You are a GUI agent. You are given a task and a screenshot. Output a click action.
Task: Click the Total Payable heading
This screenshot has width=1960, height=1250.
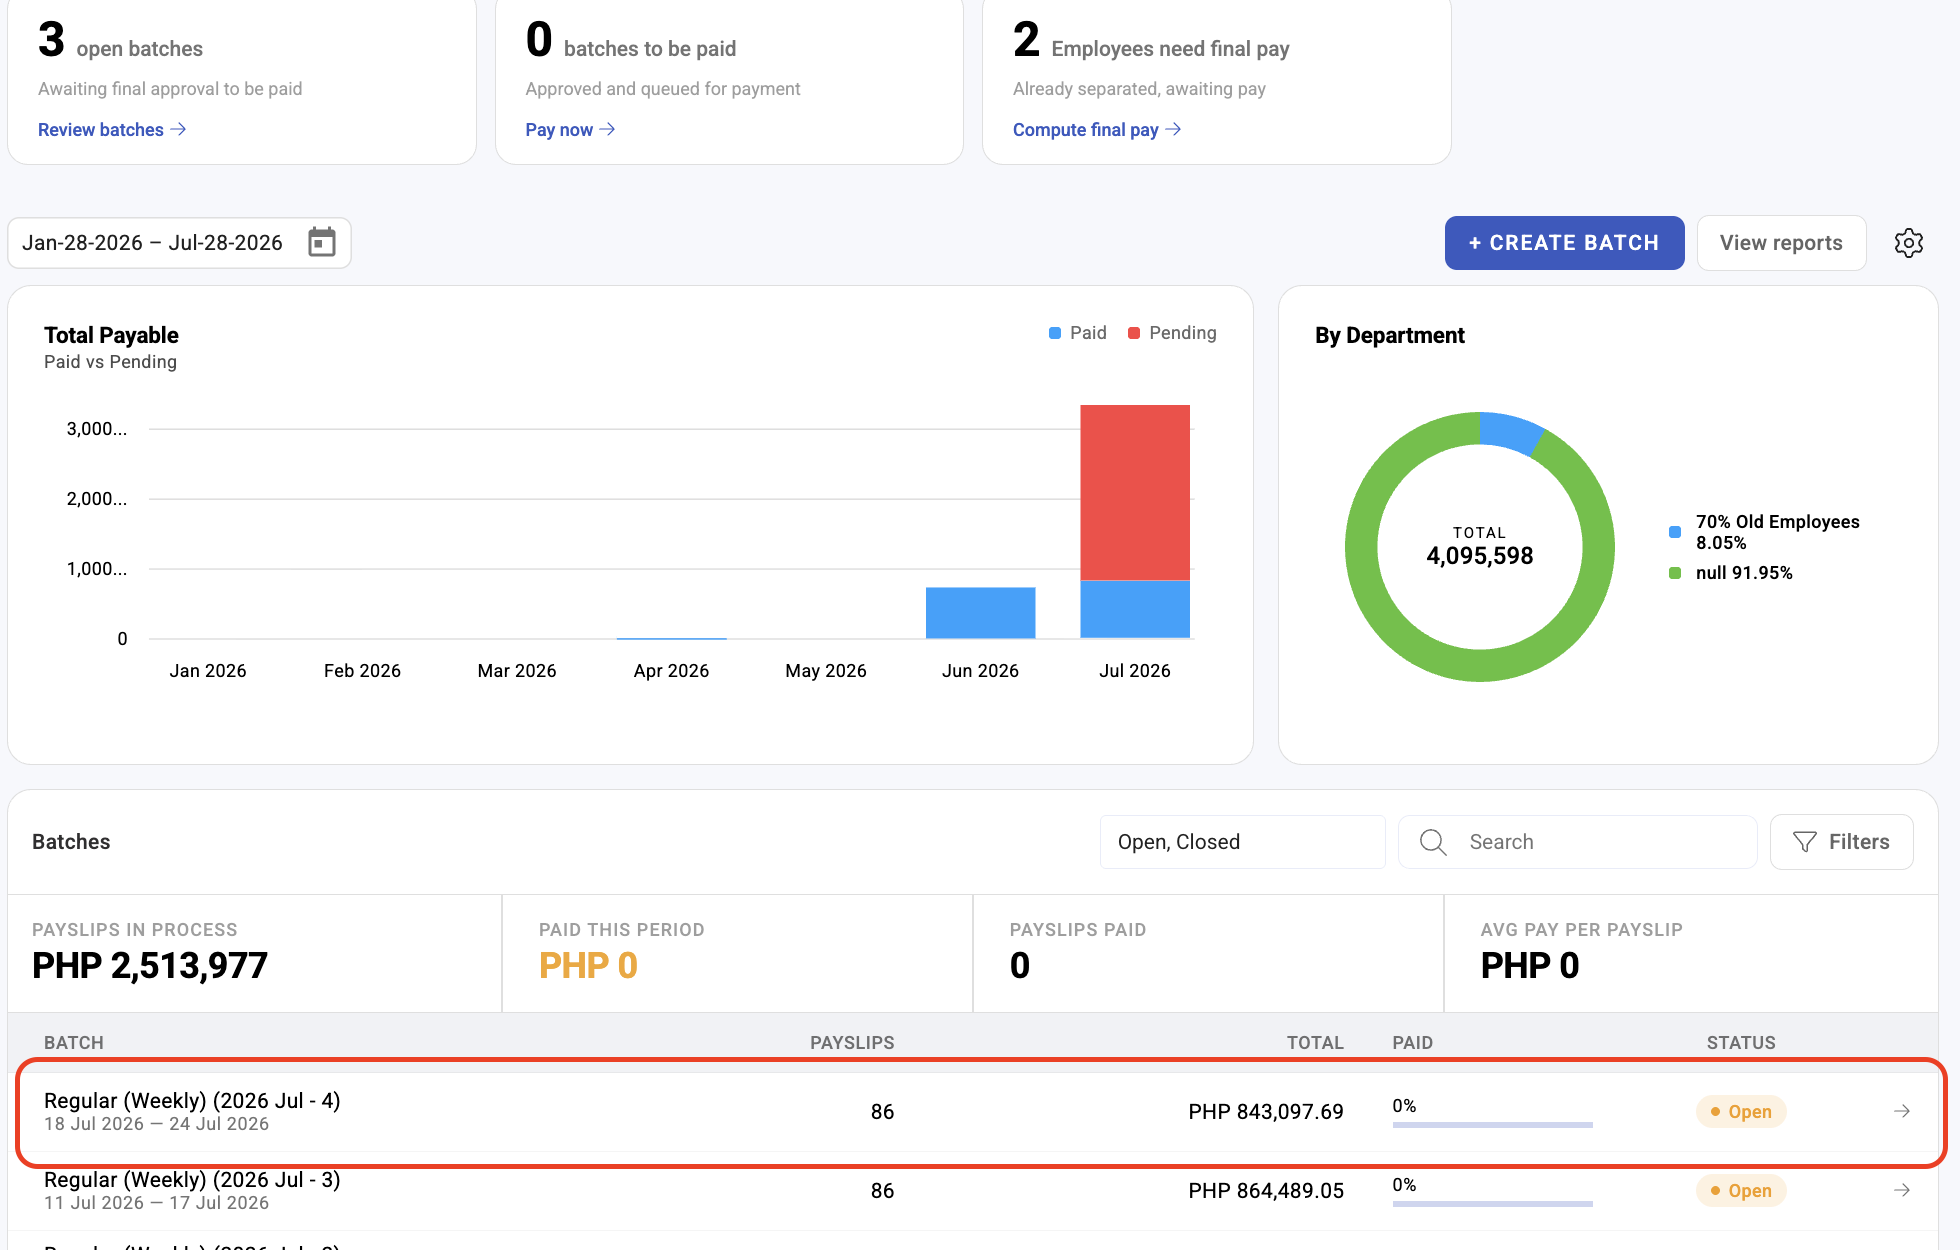coord(111,335)
